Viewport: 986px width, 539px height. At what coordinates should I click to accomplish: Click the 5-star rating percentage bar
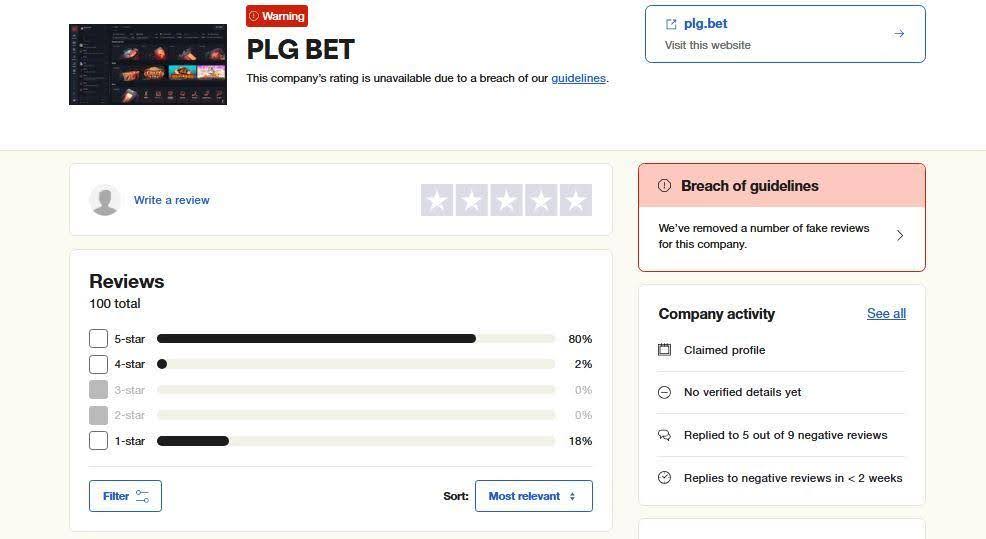(355, 339)
